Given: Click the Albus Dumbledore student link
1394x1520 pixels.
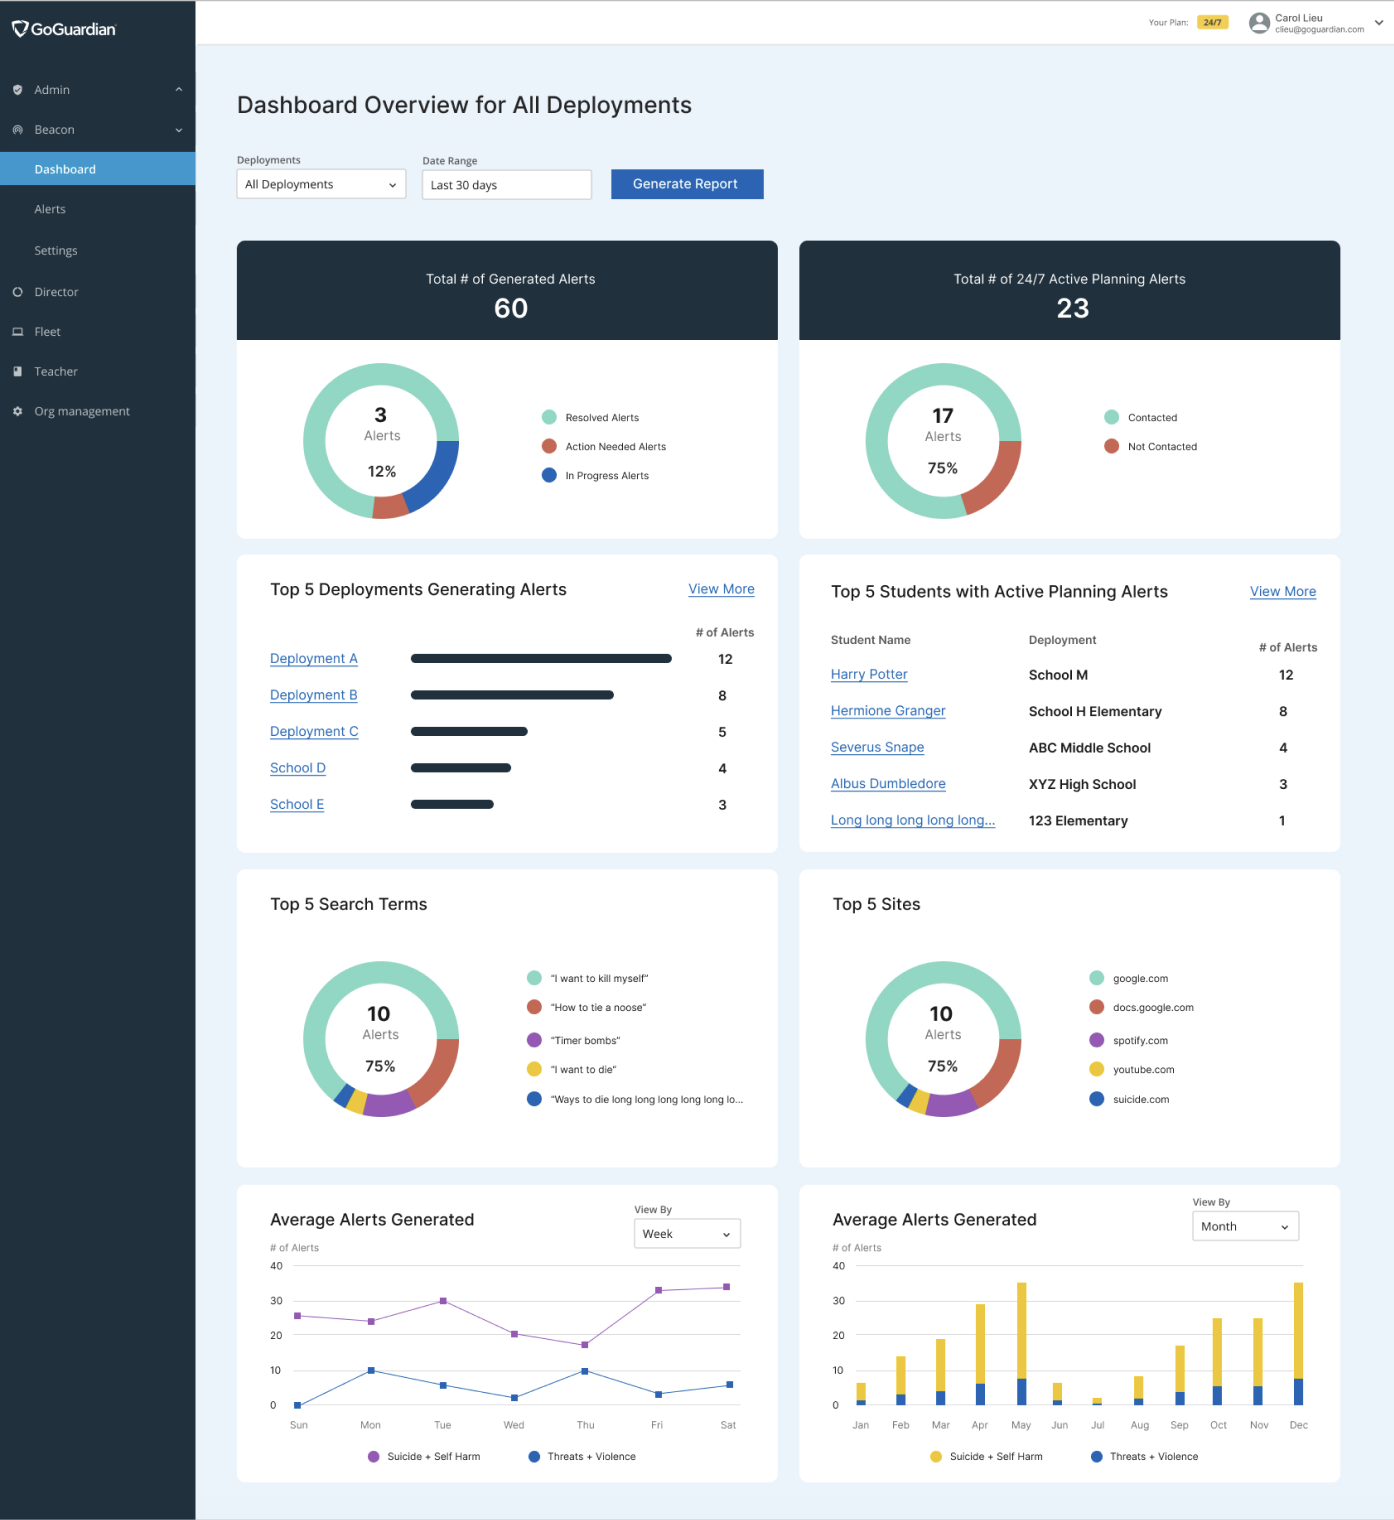Looking at the screenshot, I should coord(888,784).
